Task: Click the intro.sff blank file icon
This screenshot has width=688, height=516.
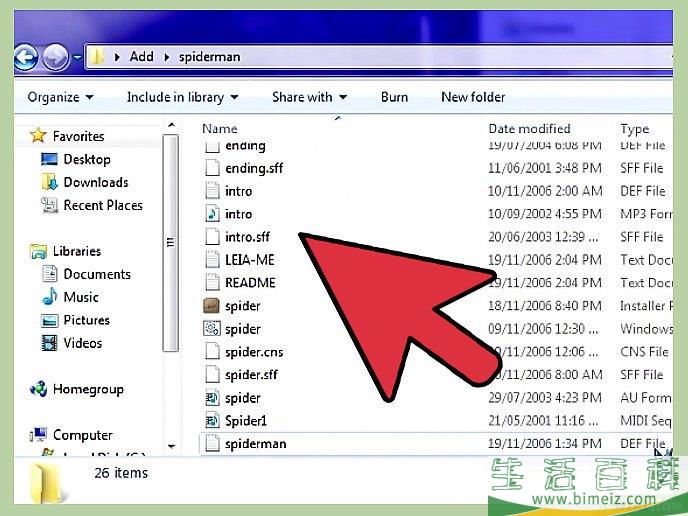Action: coord(212,236)
